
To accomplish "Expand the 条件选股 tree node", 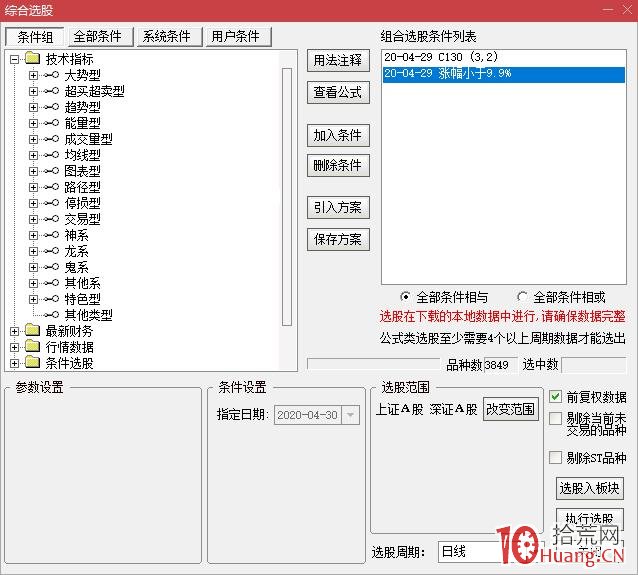I will pos(15,363).
